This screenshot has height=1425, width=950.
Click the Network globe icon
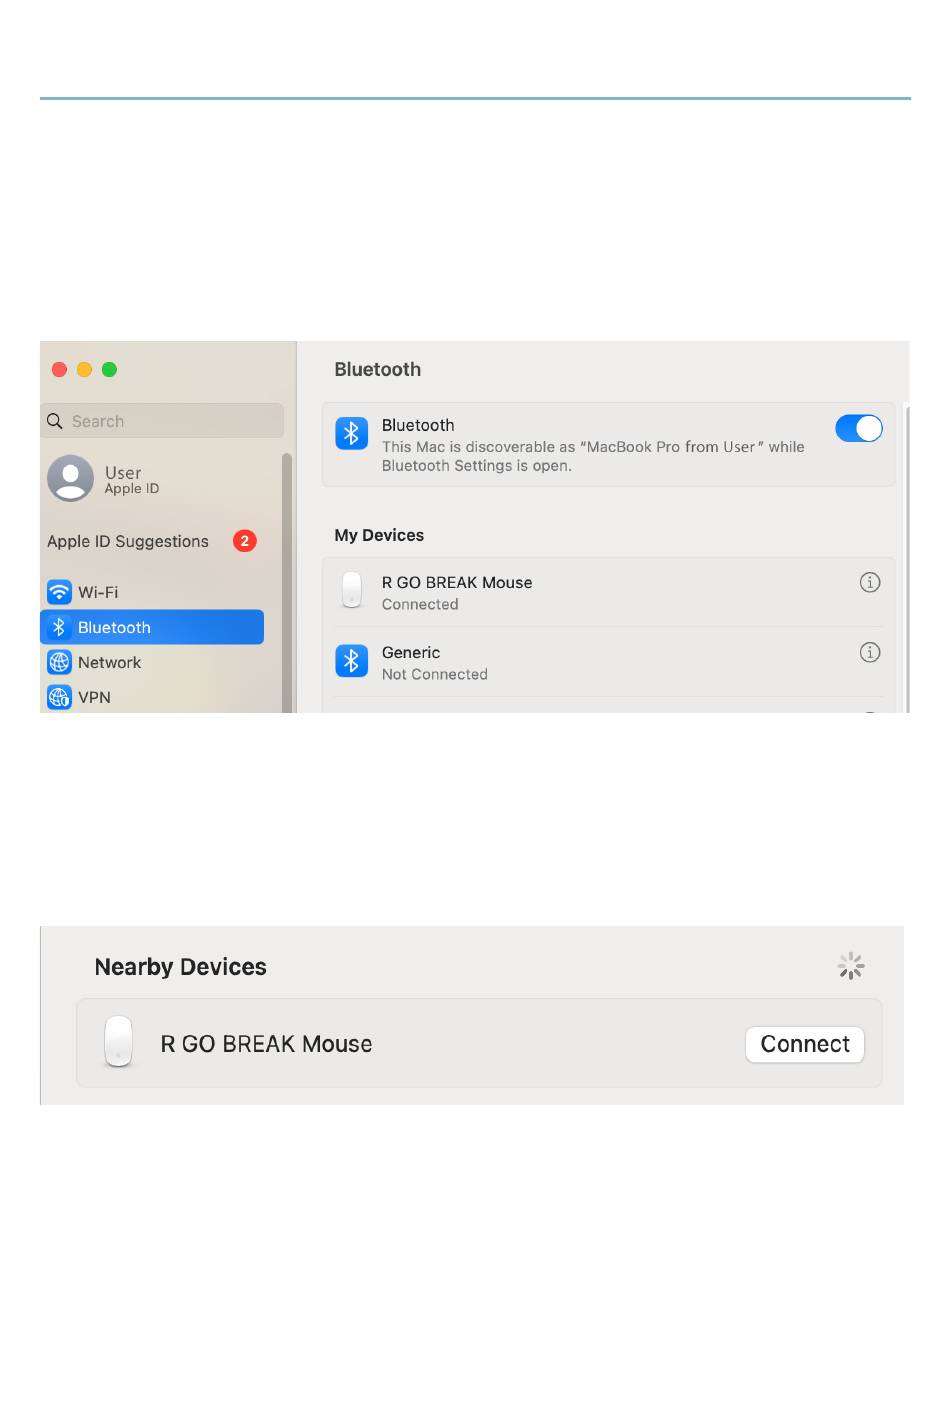(x=59, y=662)
